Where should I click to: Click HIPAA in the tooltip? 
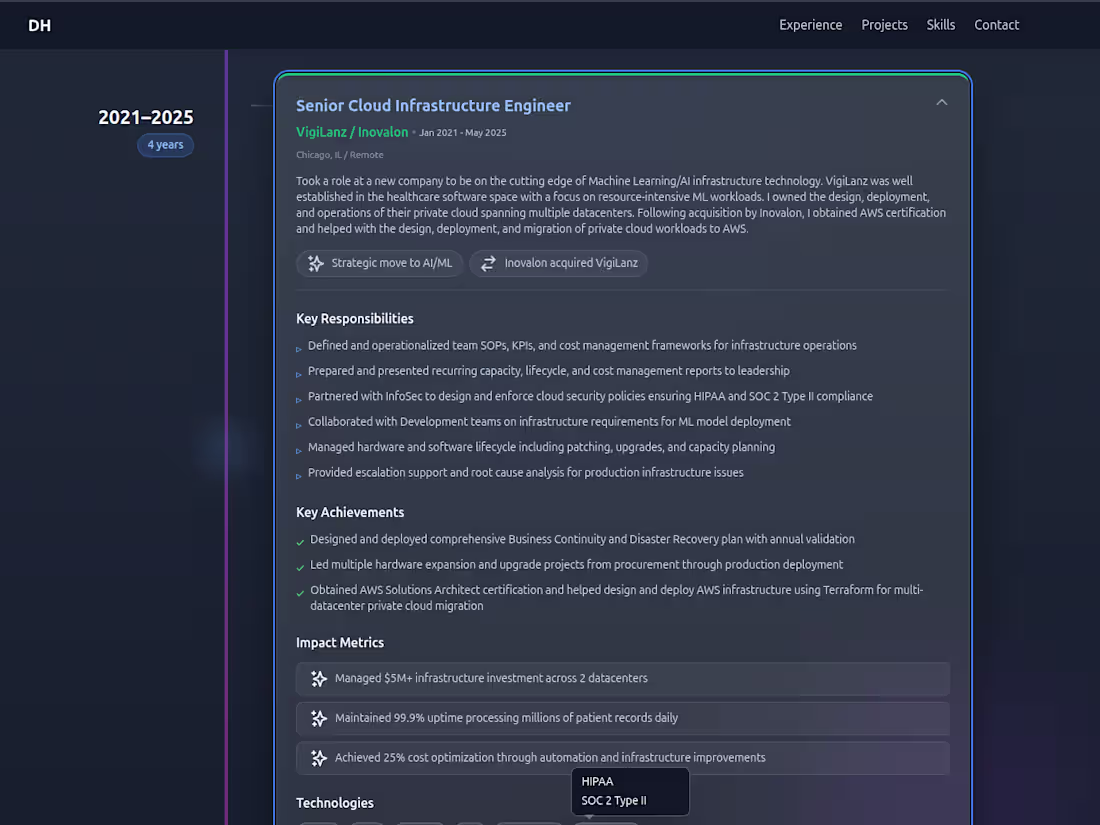click(597, 782)
